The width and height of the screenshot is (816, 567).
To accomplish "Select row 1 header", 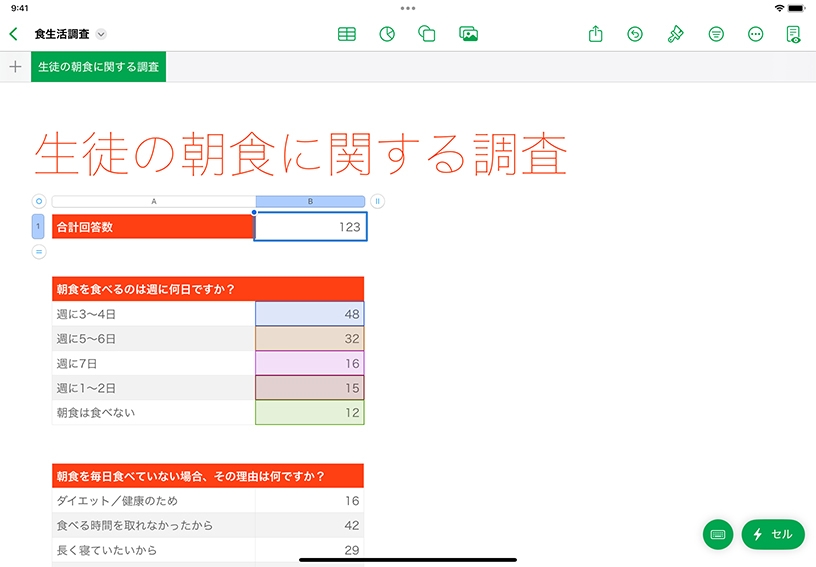I will tap(38, 226).
